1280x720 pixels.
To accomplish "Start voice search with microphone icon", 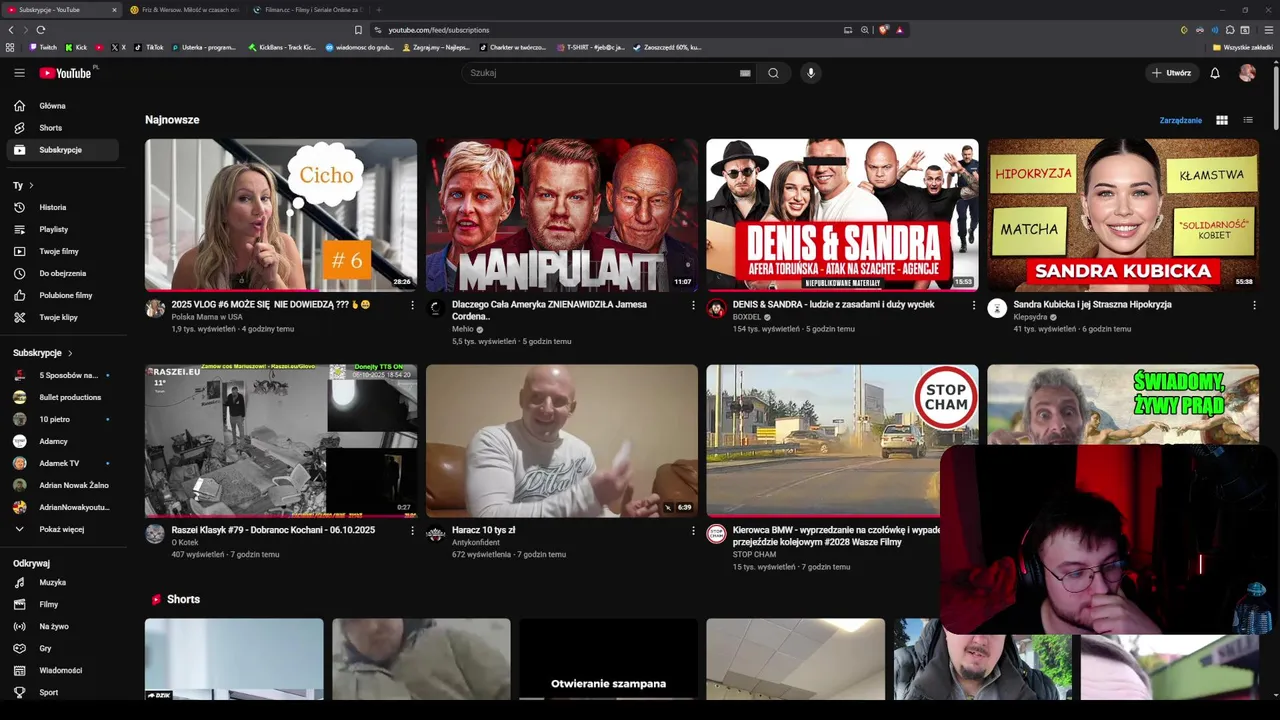I will (811, 73).
